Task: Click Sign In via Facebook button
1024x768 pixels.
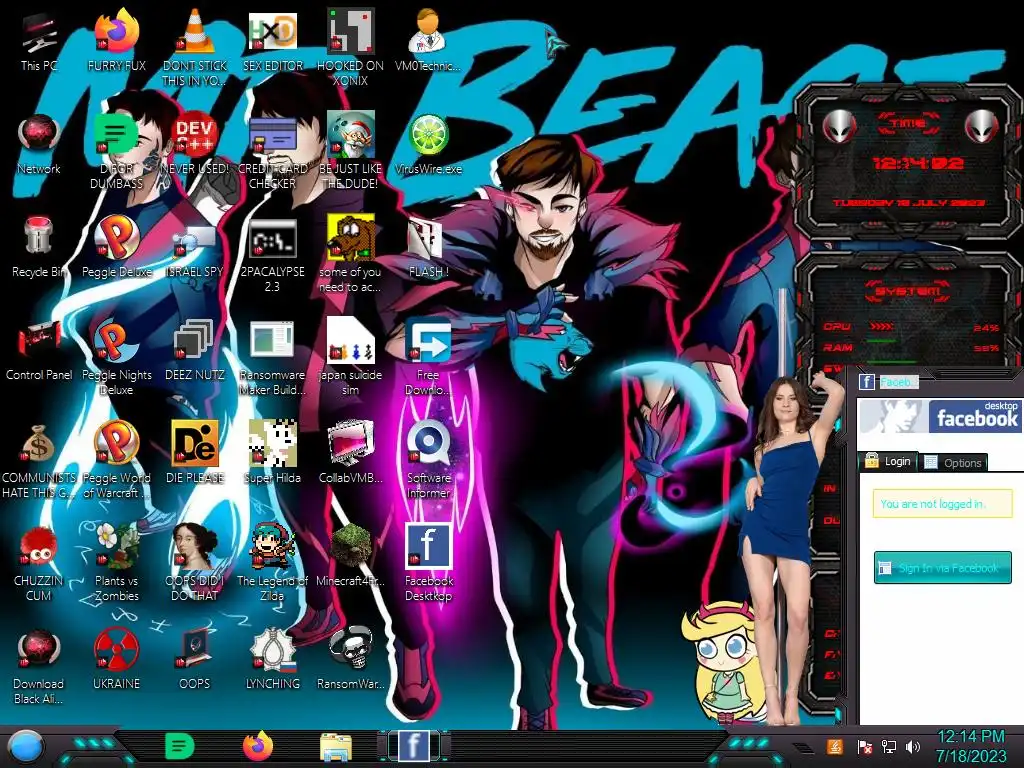Action: click(942, 568)
